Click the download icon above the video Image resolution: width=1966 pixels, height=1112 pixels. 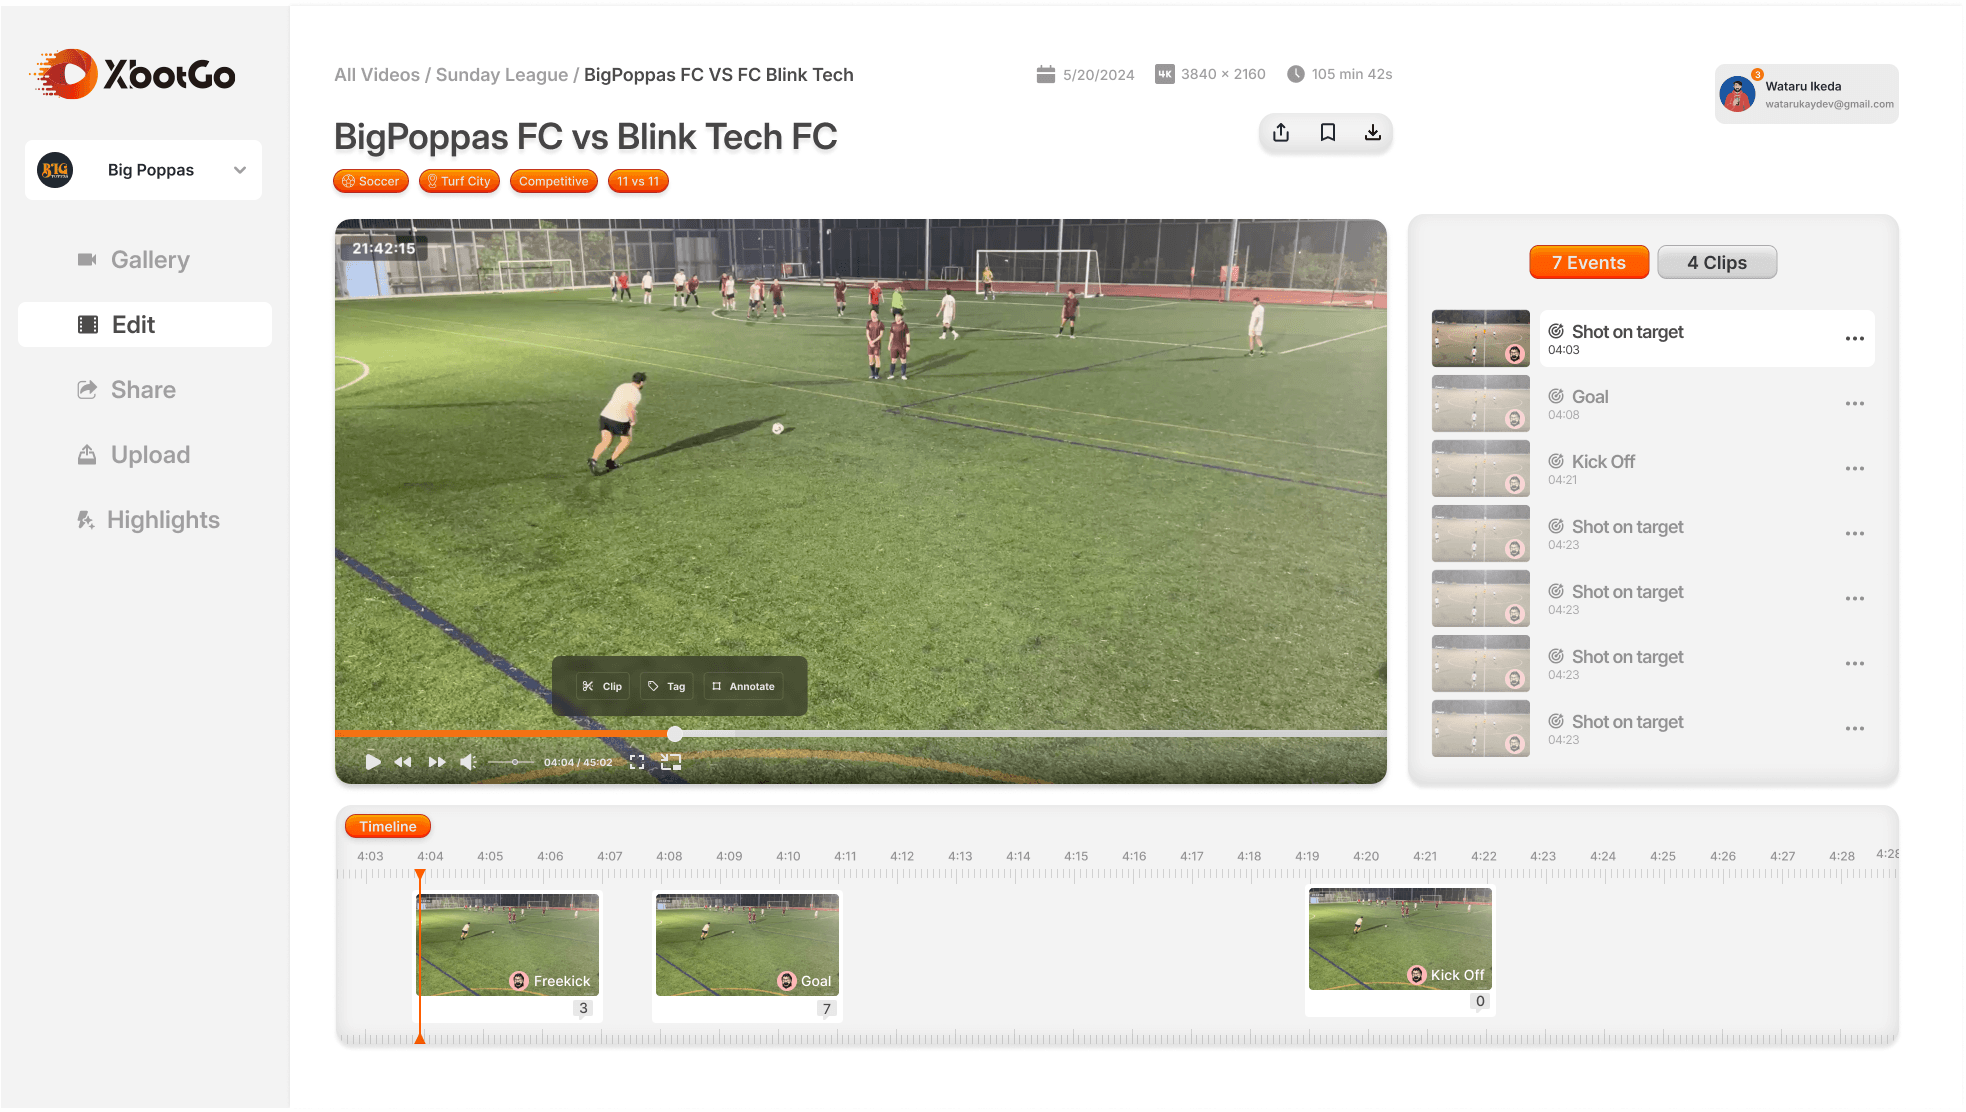[1373, 133]
